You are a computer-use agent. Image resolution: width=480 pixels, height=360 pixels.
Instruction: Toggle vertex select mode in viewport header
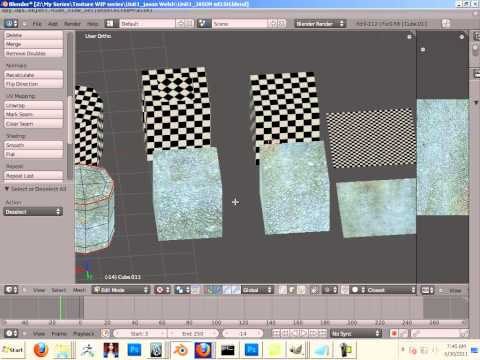click(282, 290)
